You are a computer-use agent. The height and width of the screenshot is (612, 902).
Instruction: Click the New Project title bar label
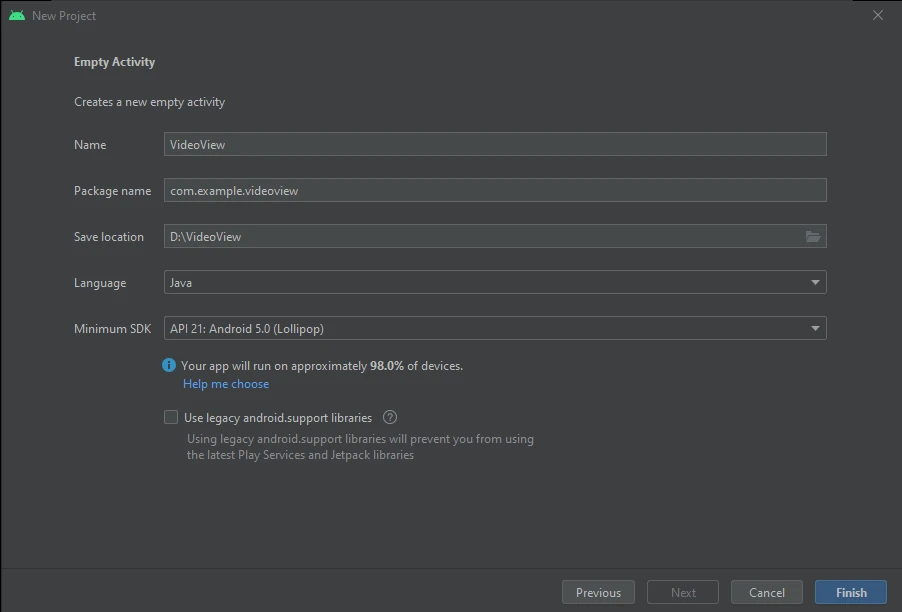click(x=63, y=15)
